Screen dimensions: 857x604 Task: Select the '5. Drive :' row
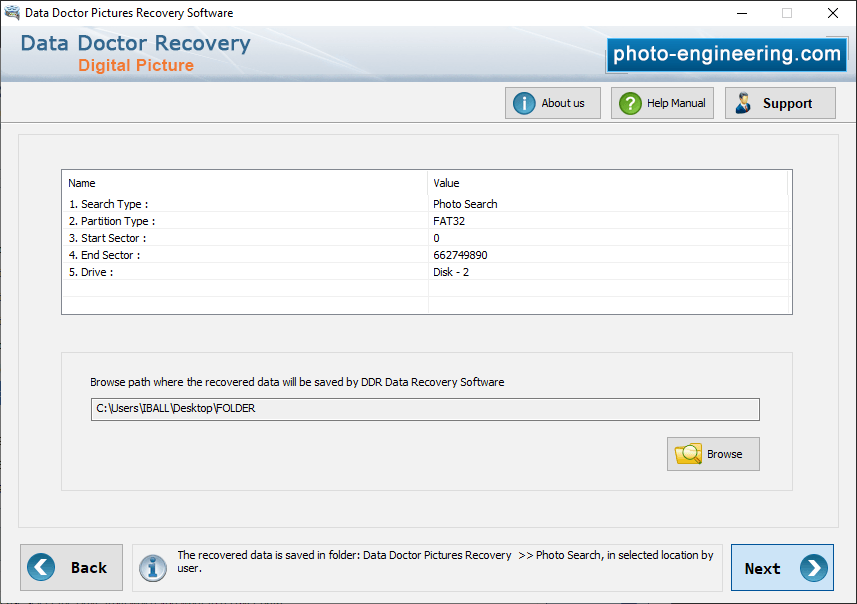tap(426, 272)
